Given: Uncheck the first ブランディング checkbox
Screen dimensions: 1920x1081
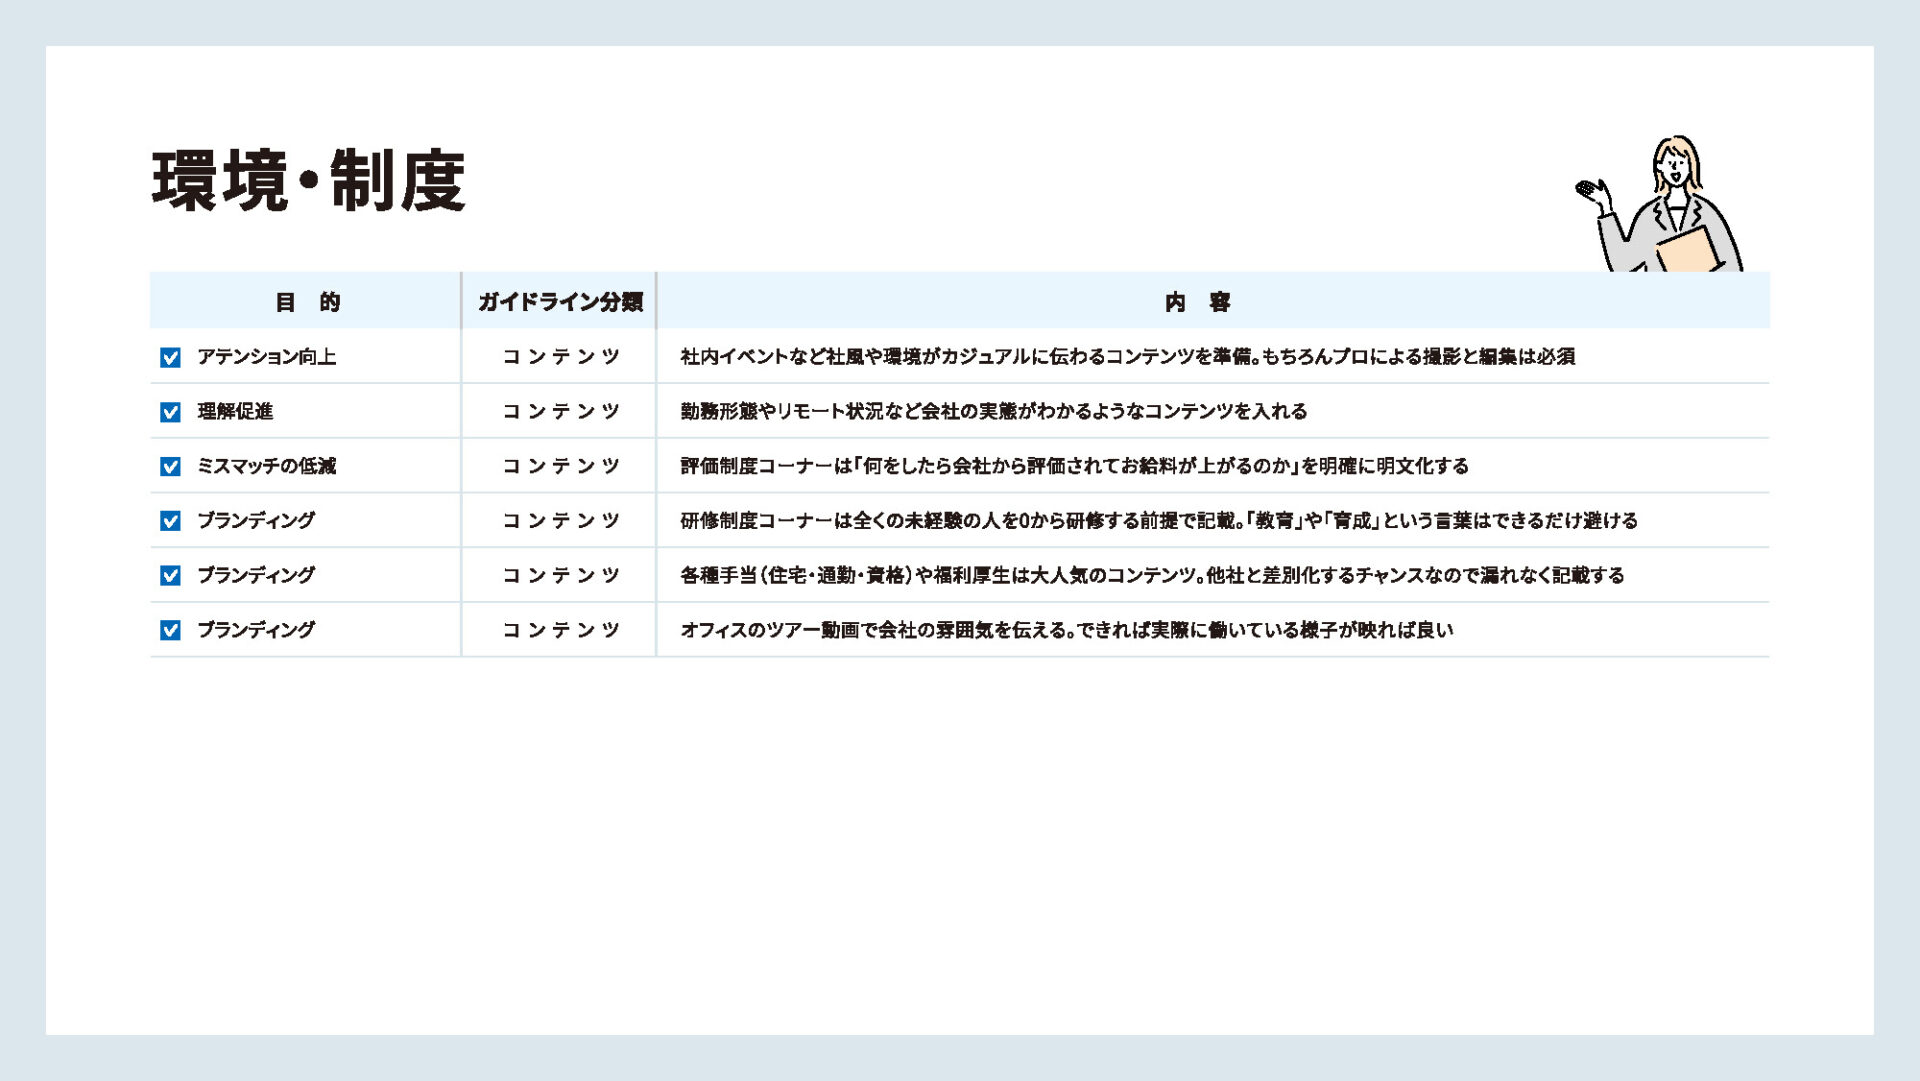Looking at the screenshot, I should (x=171, y=521).
